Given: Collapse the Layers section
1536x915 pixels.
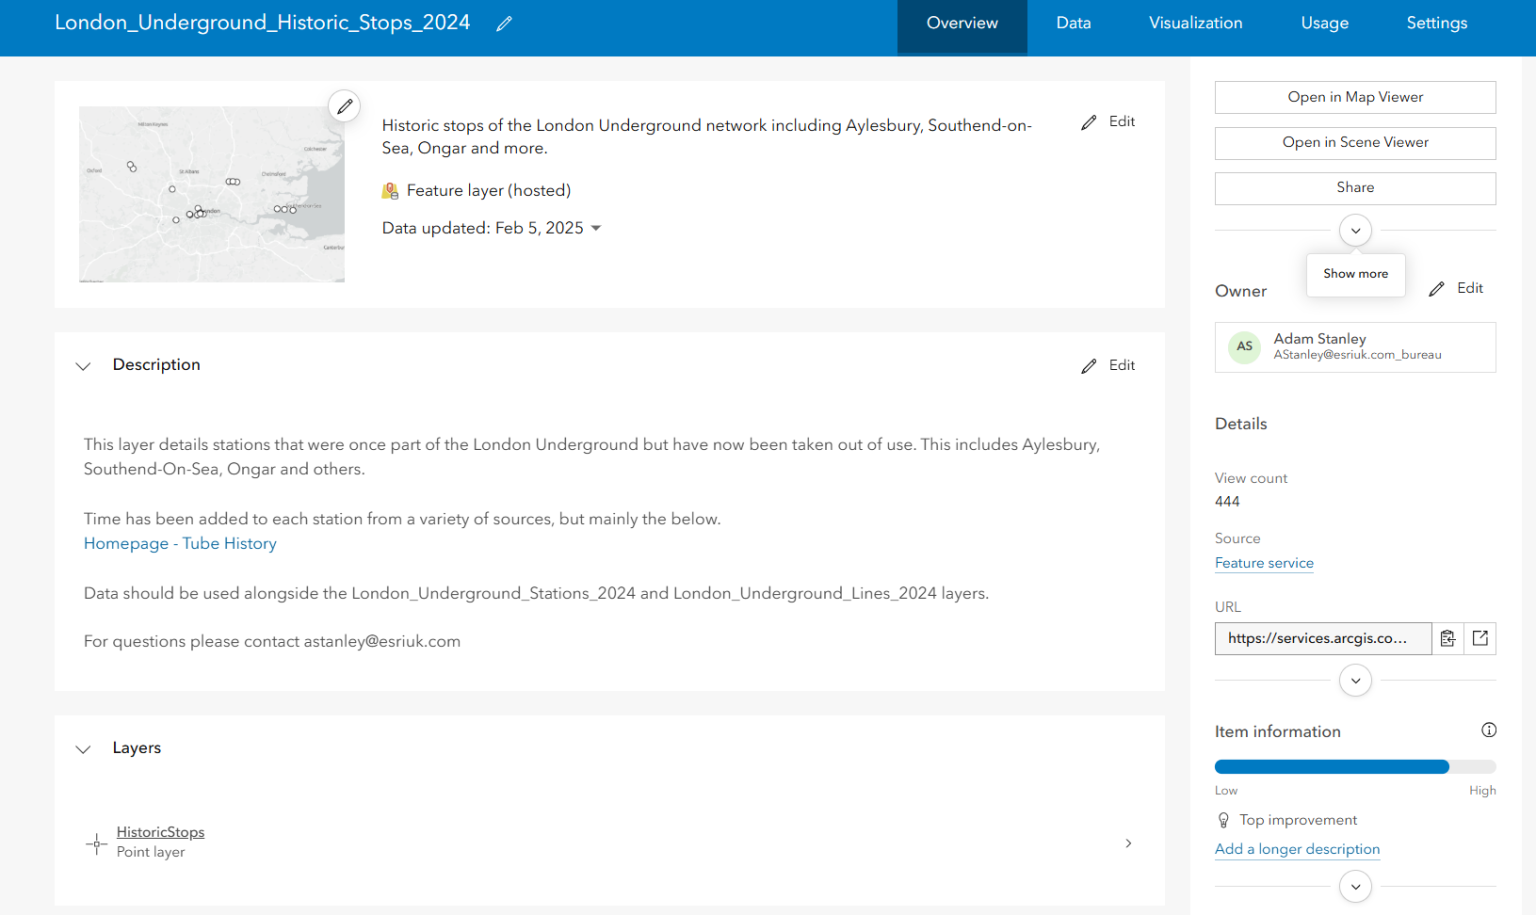Looking at the screenshot, I should pos(83,749).
